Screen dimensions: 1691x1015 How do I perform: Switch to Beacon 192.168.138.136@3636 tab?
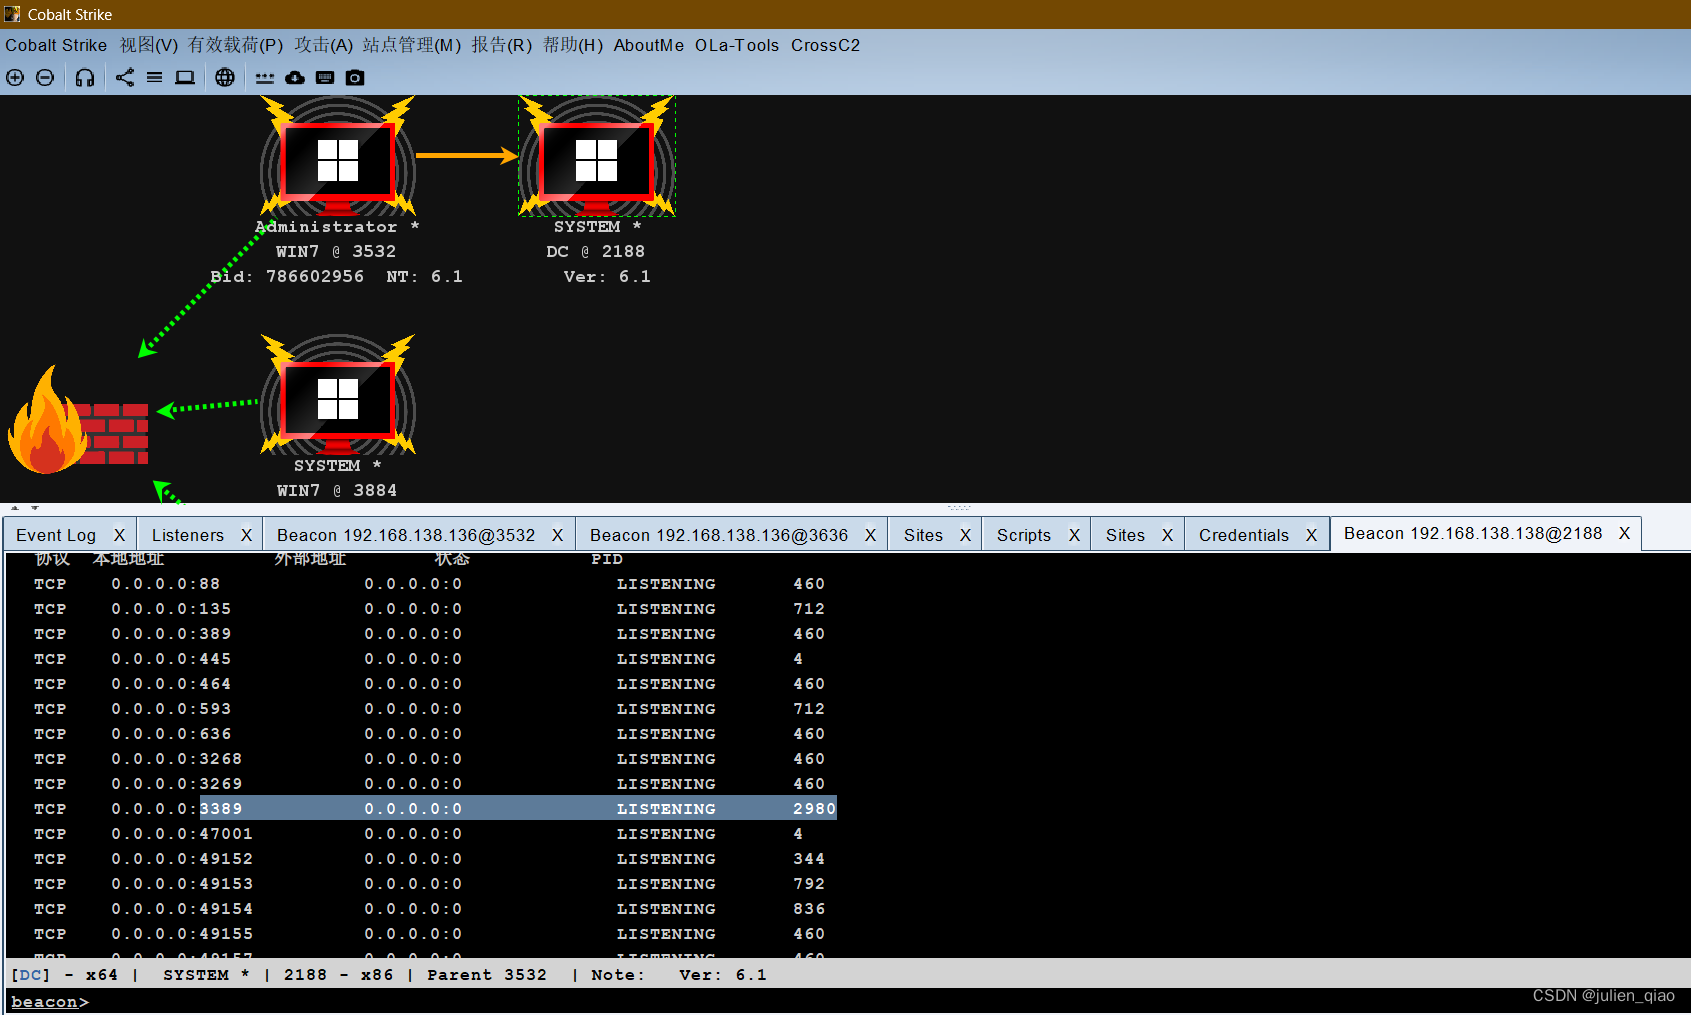pos(719,535)
